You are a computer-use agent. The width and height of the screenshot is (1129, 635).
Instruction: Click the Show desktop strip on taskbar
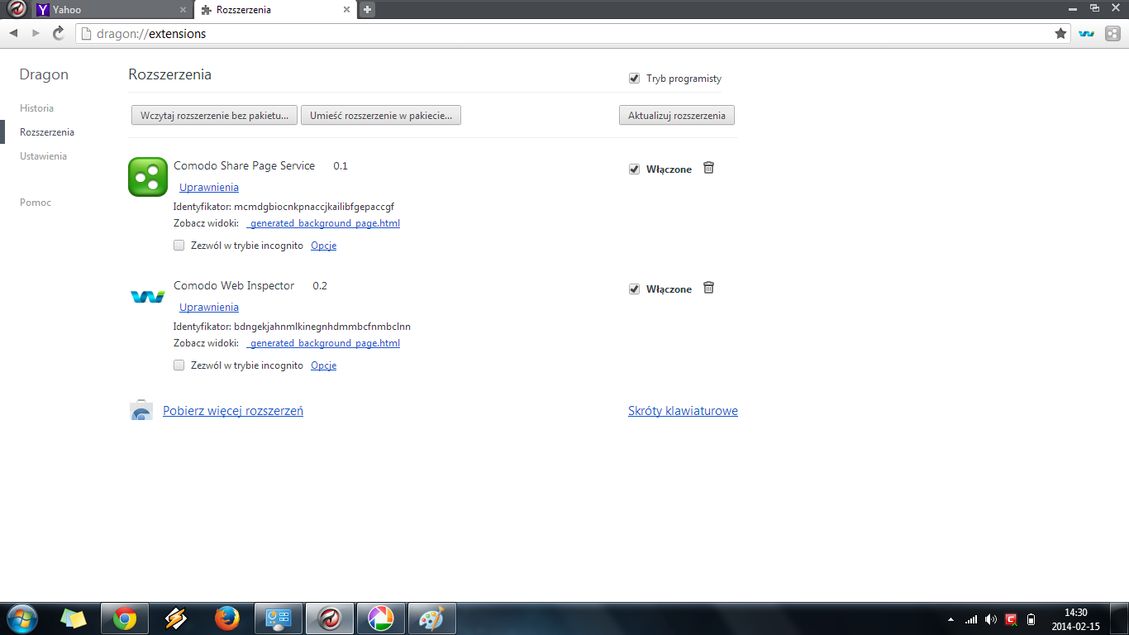pos(1120,618)
